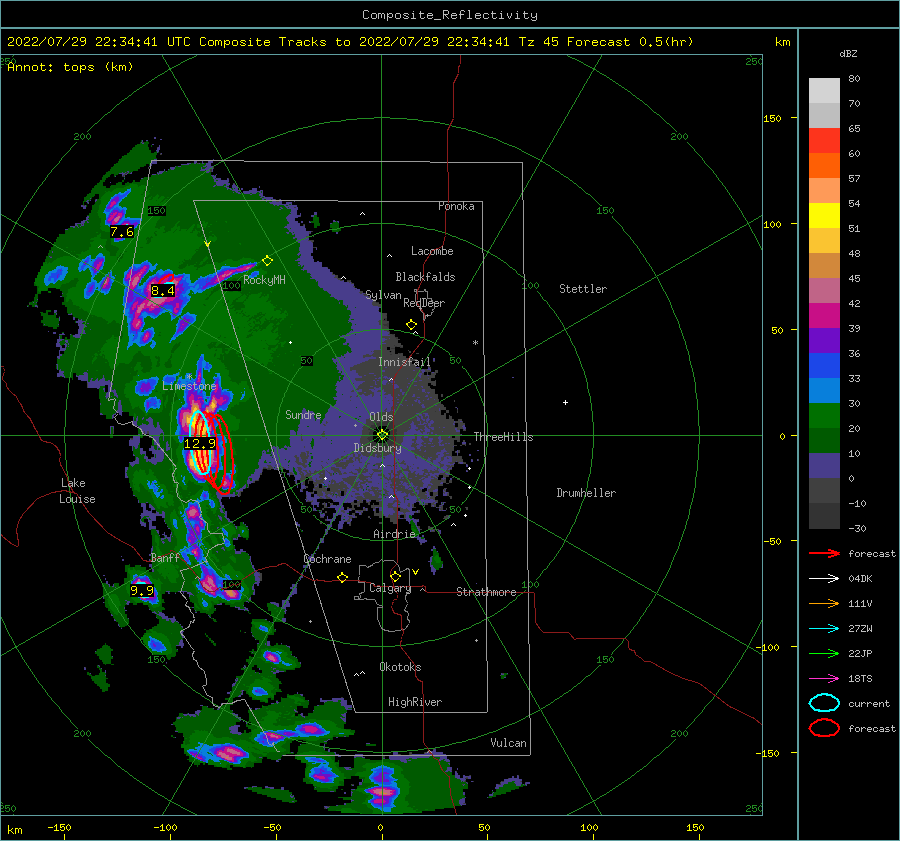Click the 12.9 storm top label
The height and width of the screenshot is (841, 900).
coord(200,444)
